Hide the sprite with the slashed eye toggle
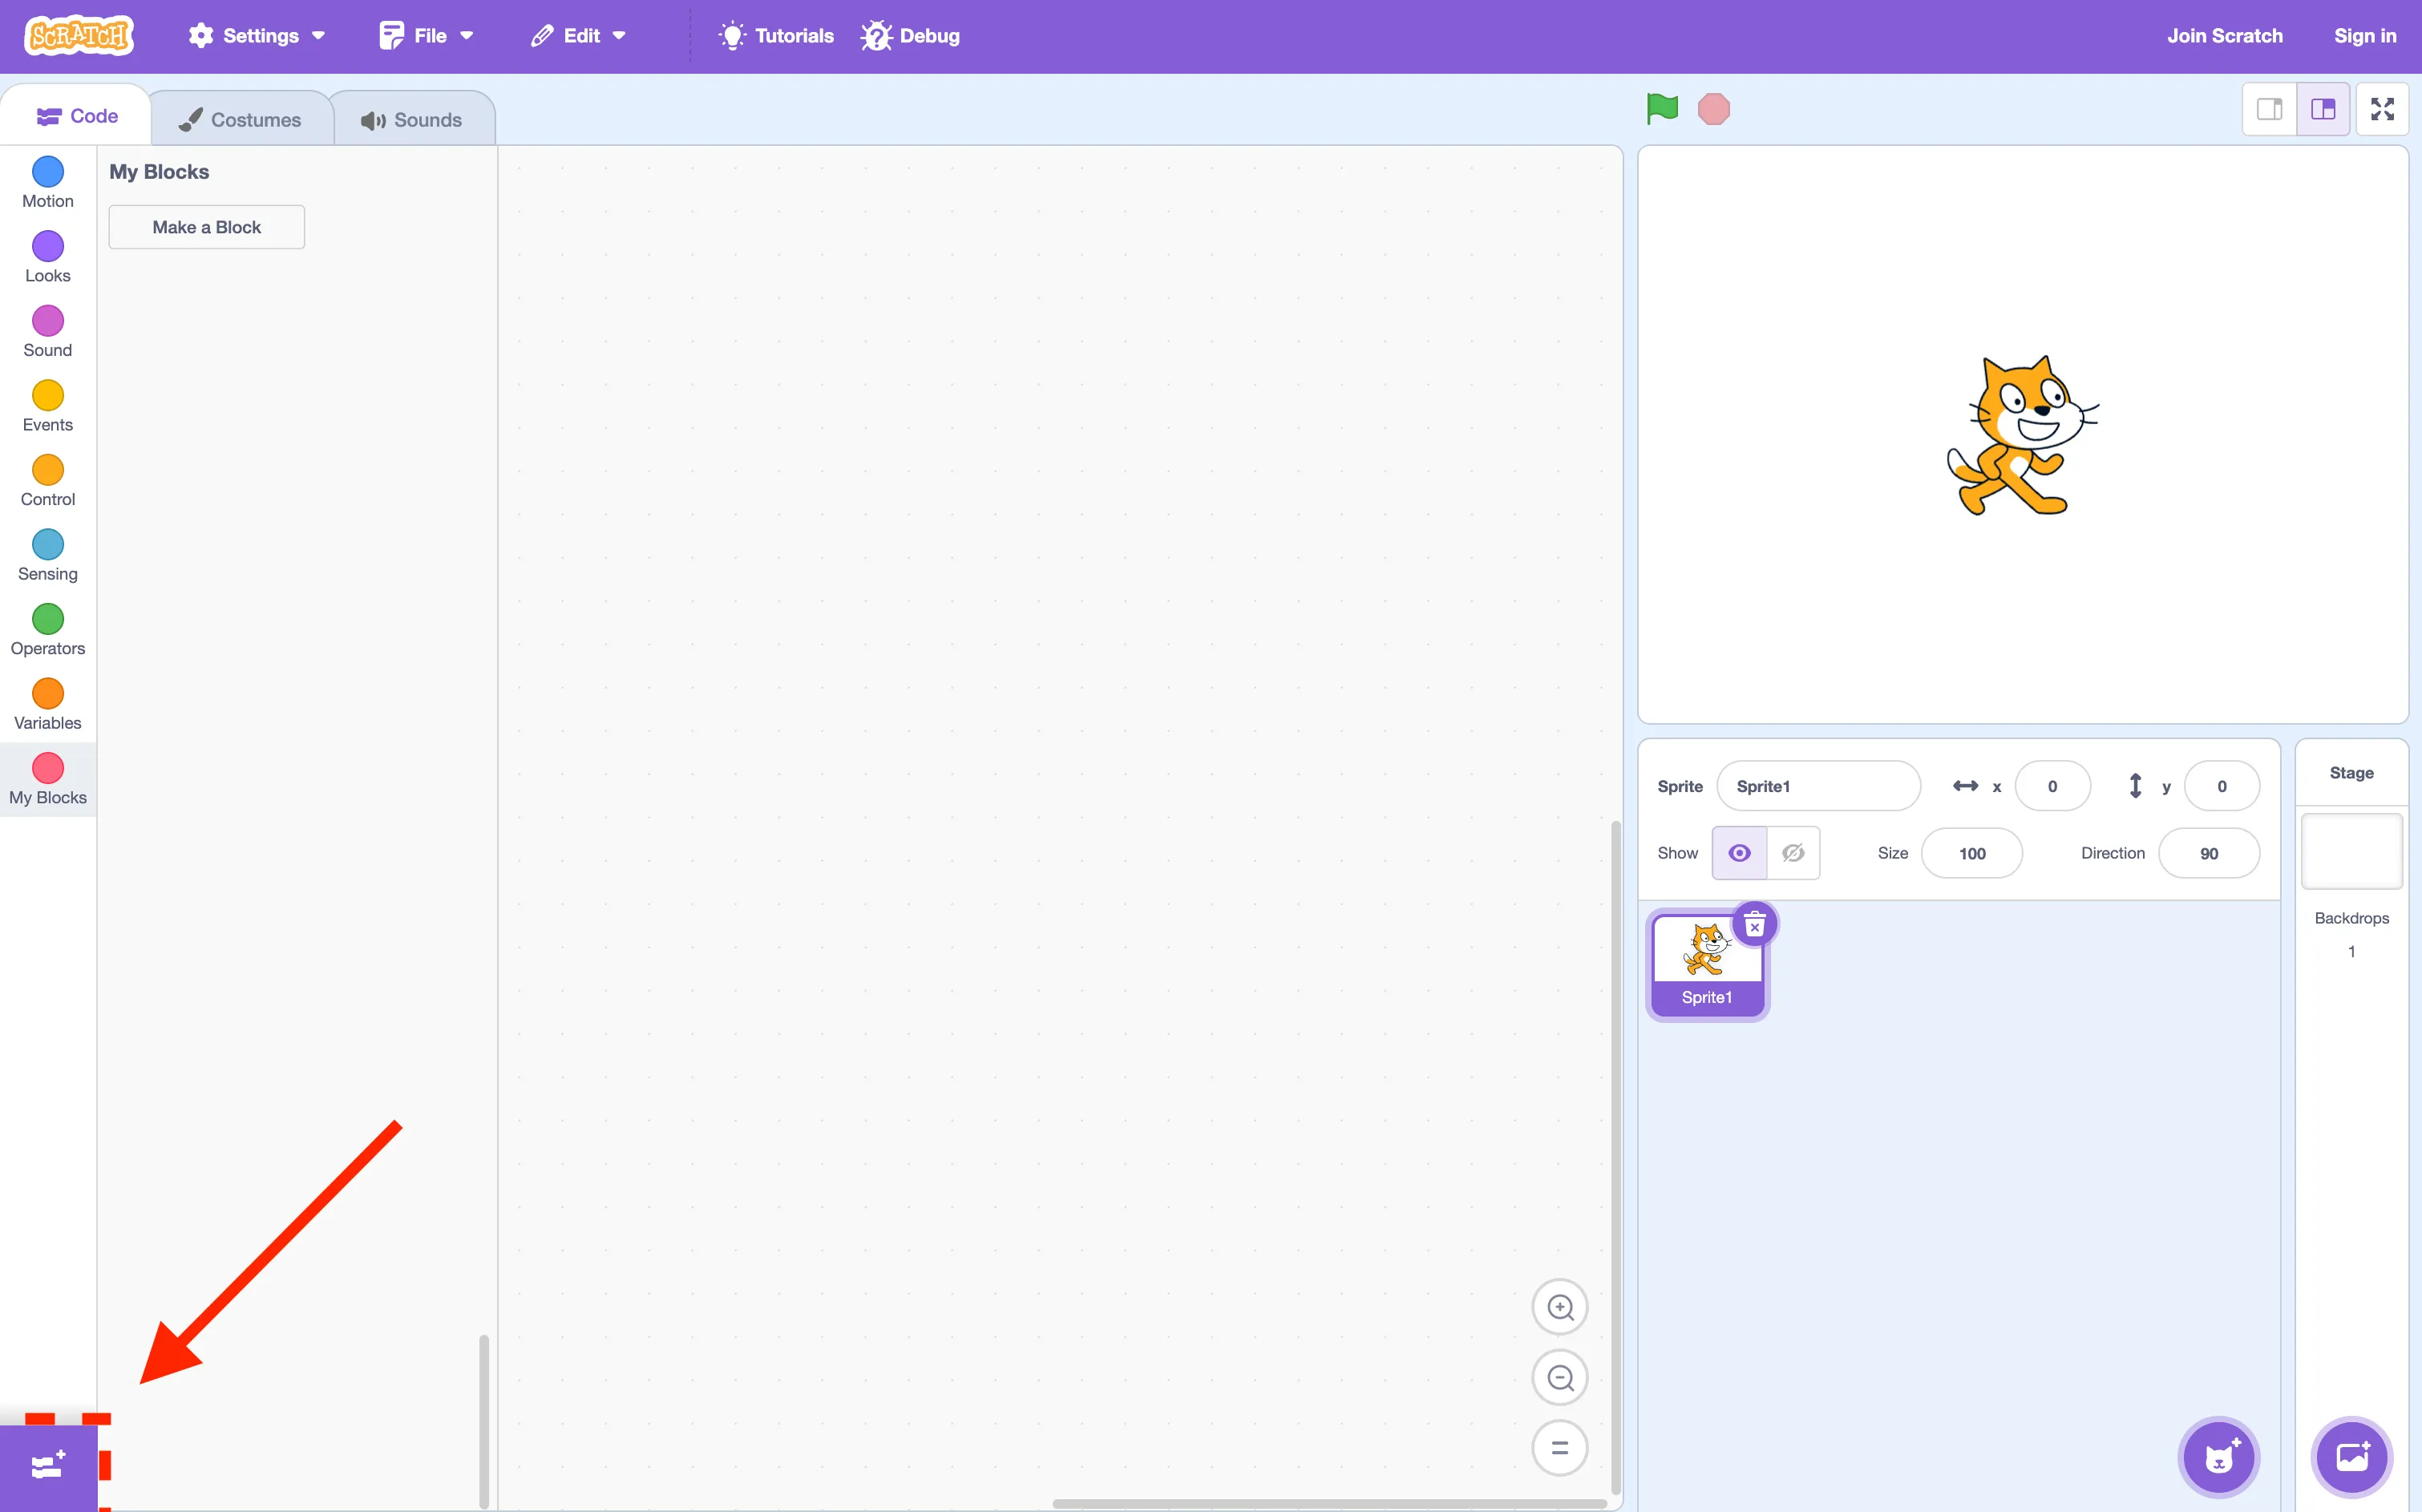This screenshot has height=1512, width=2422. pyautogui.click(x=1793, y=852)
